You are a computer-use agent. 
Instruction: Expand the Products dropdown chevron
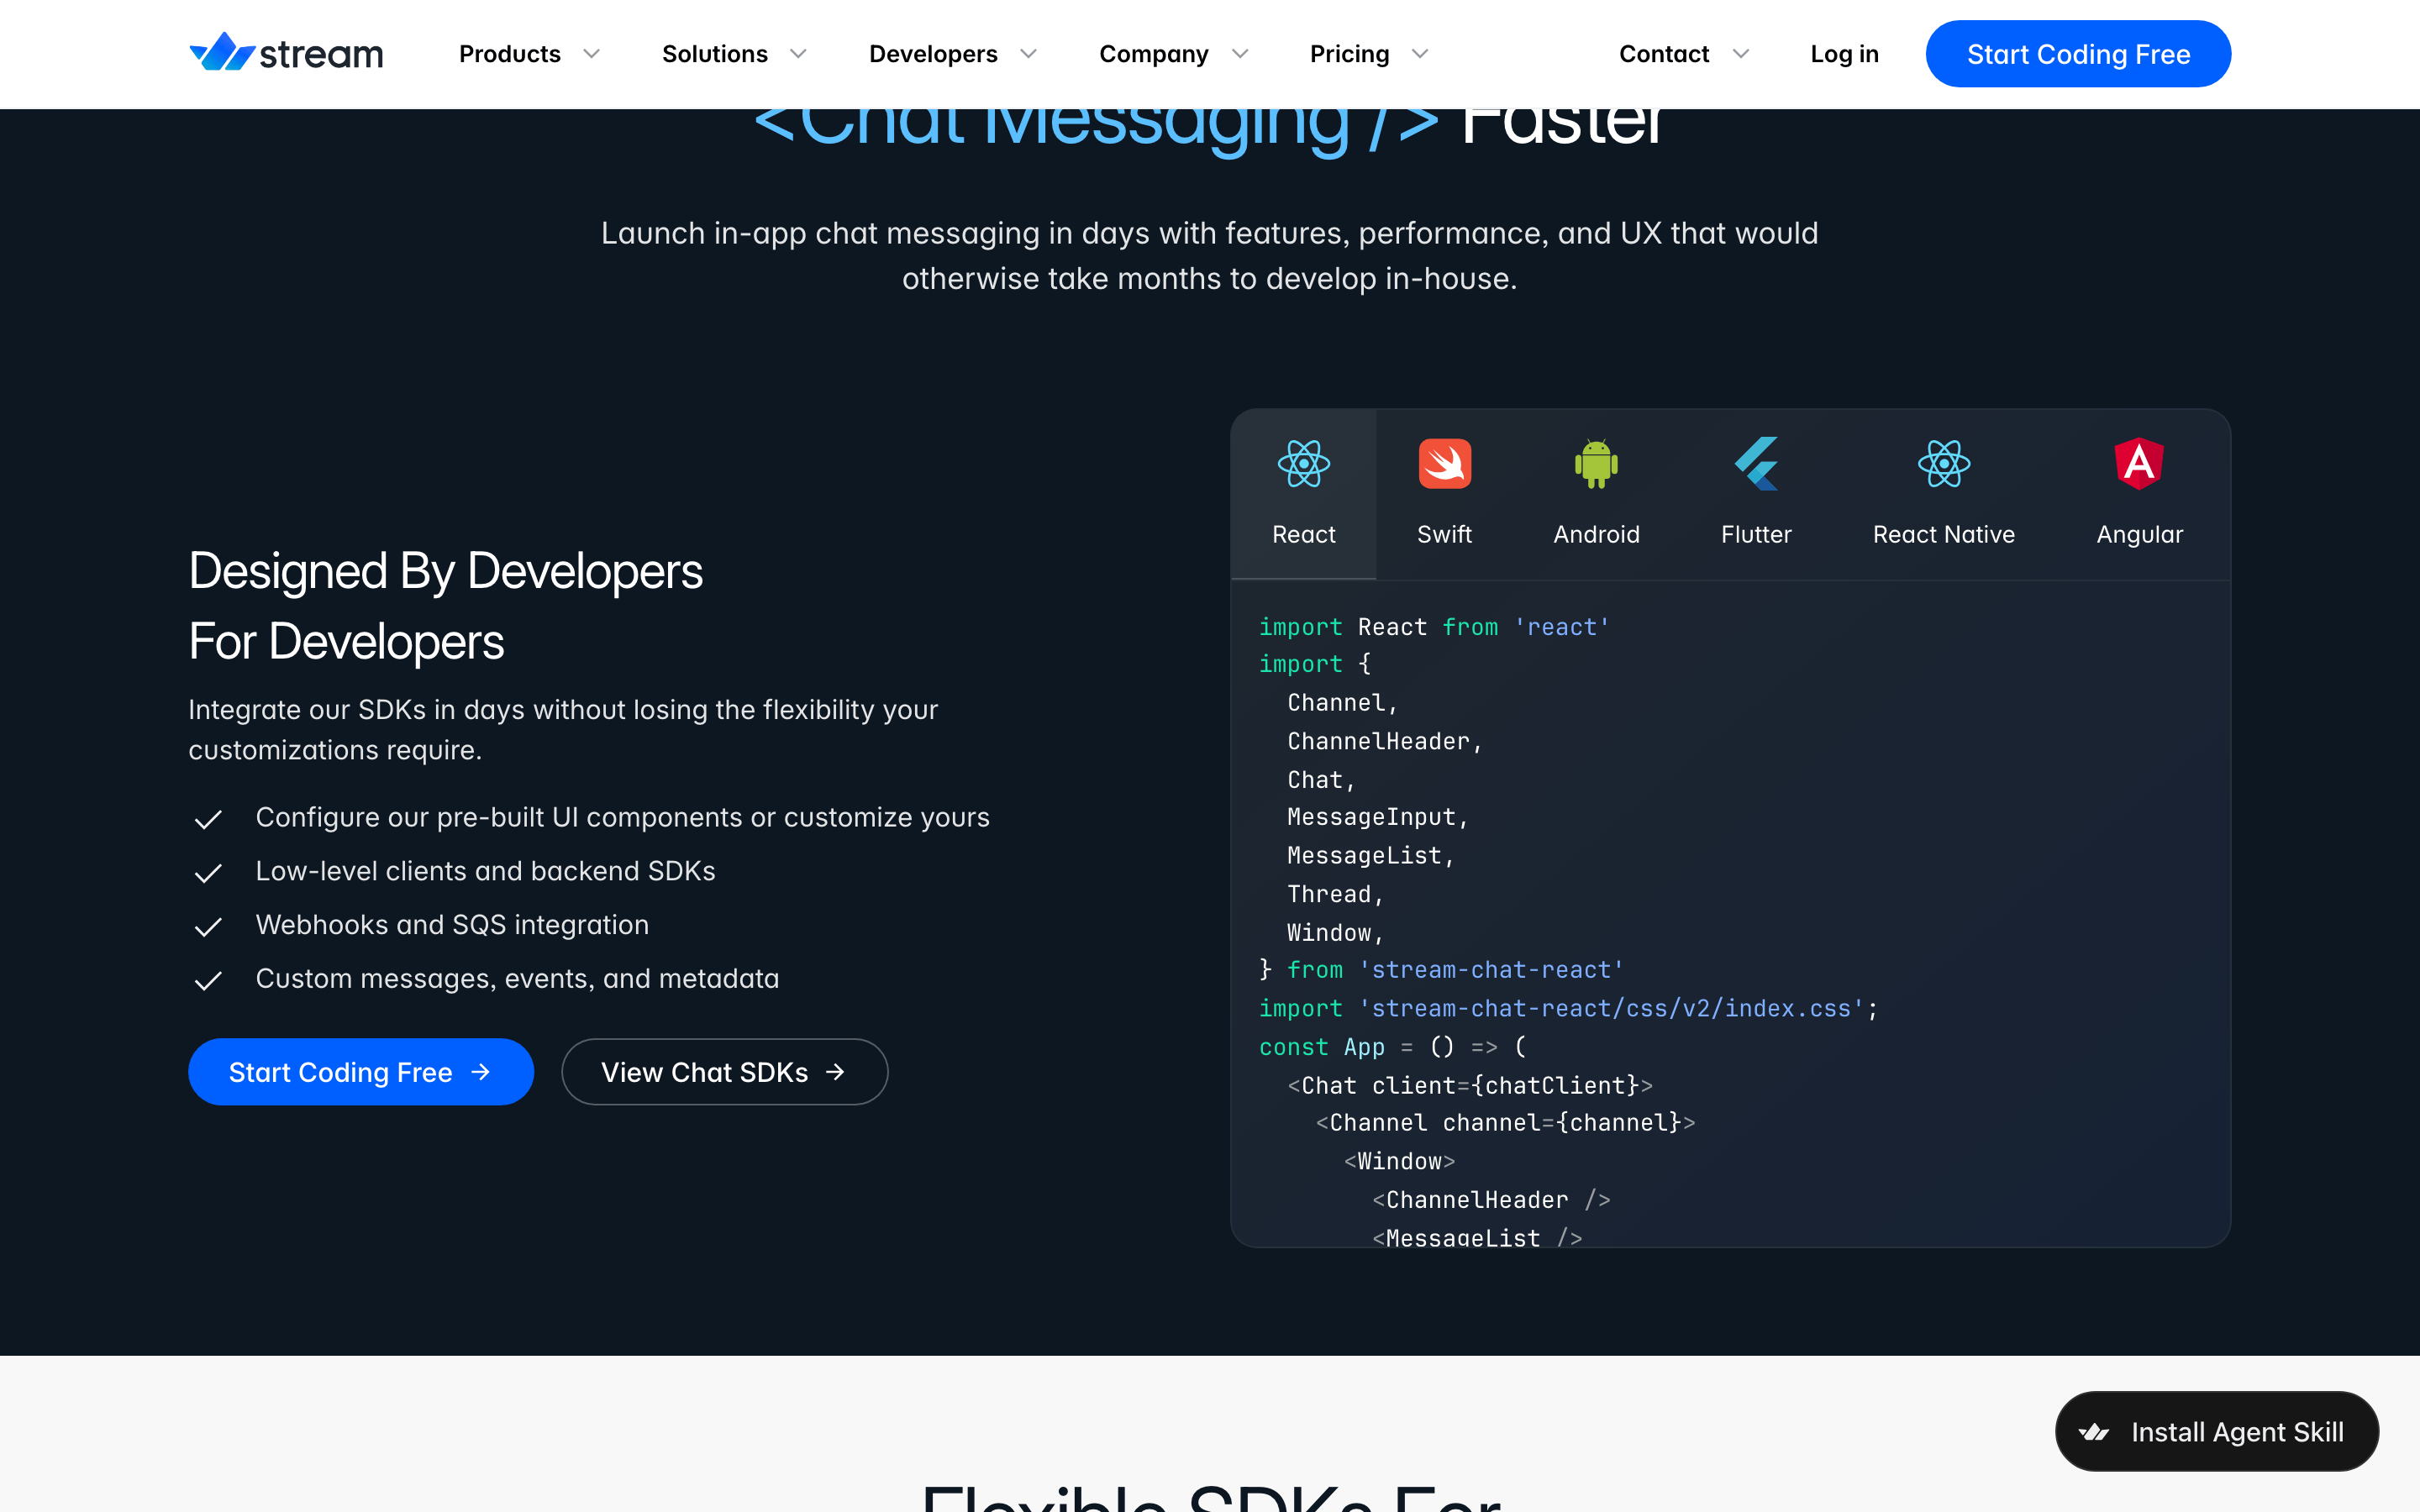pos(591,54)
